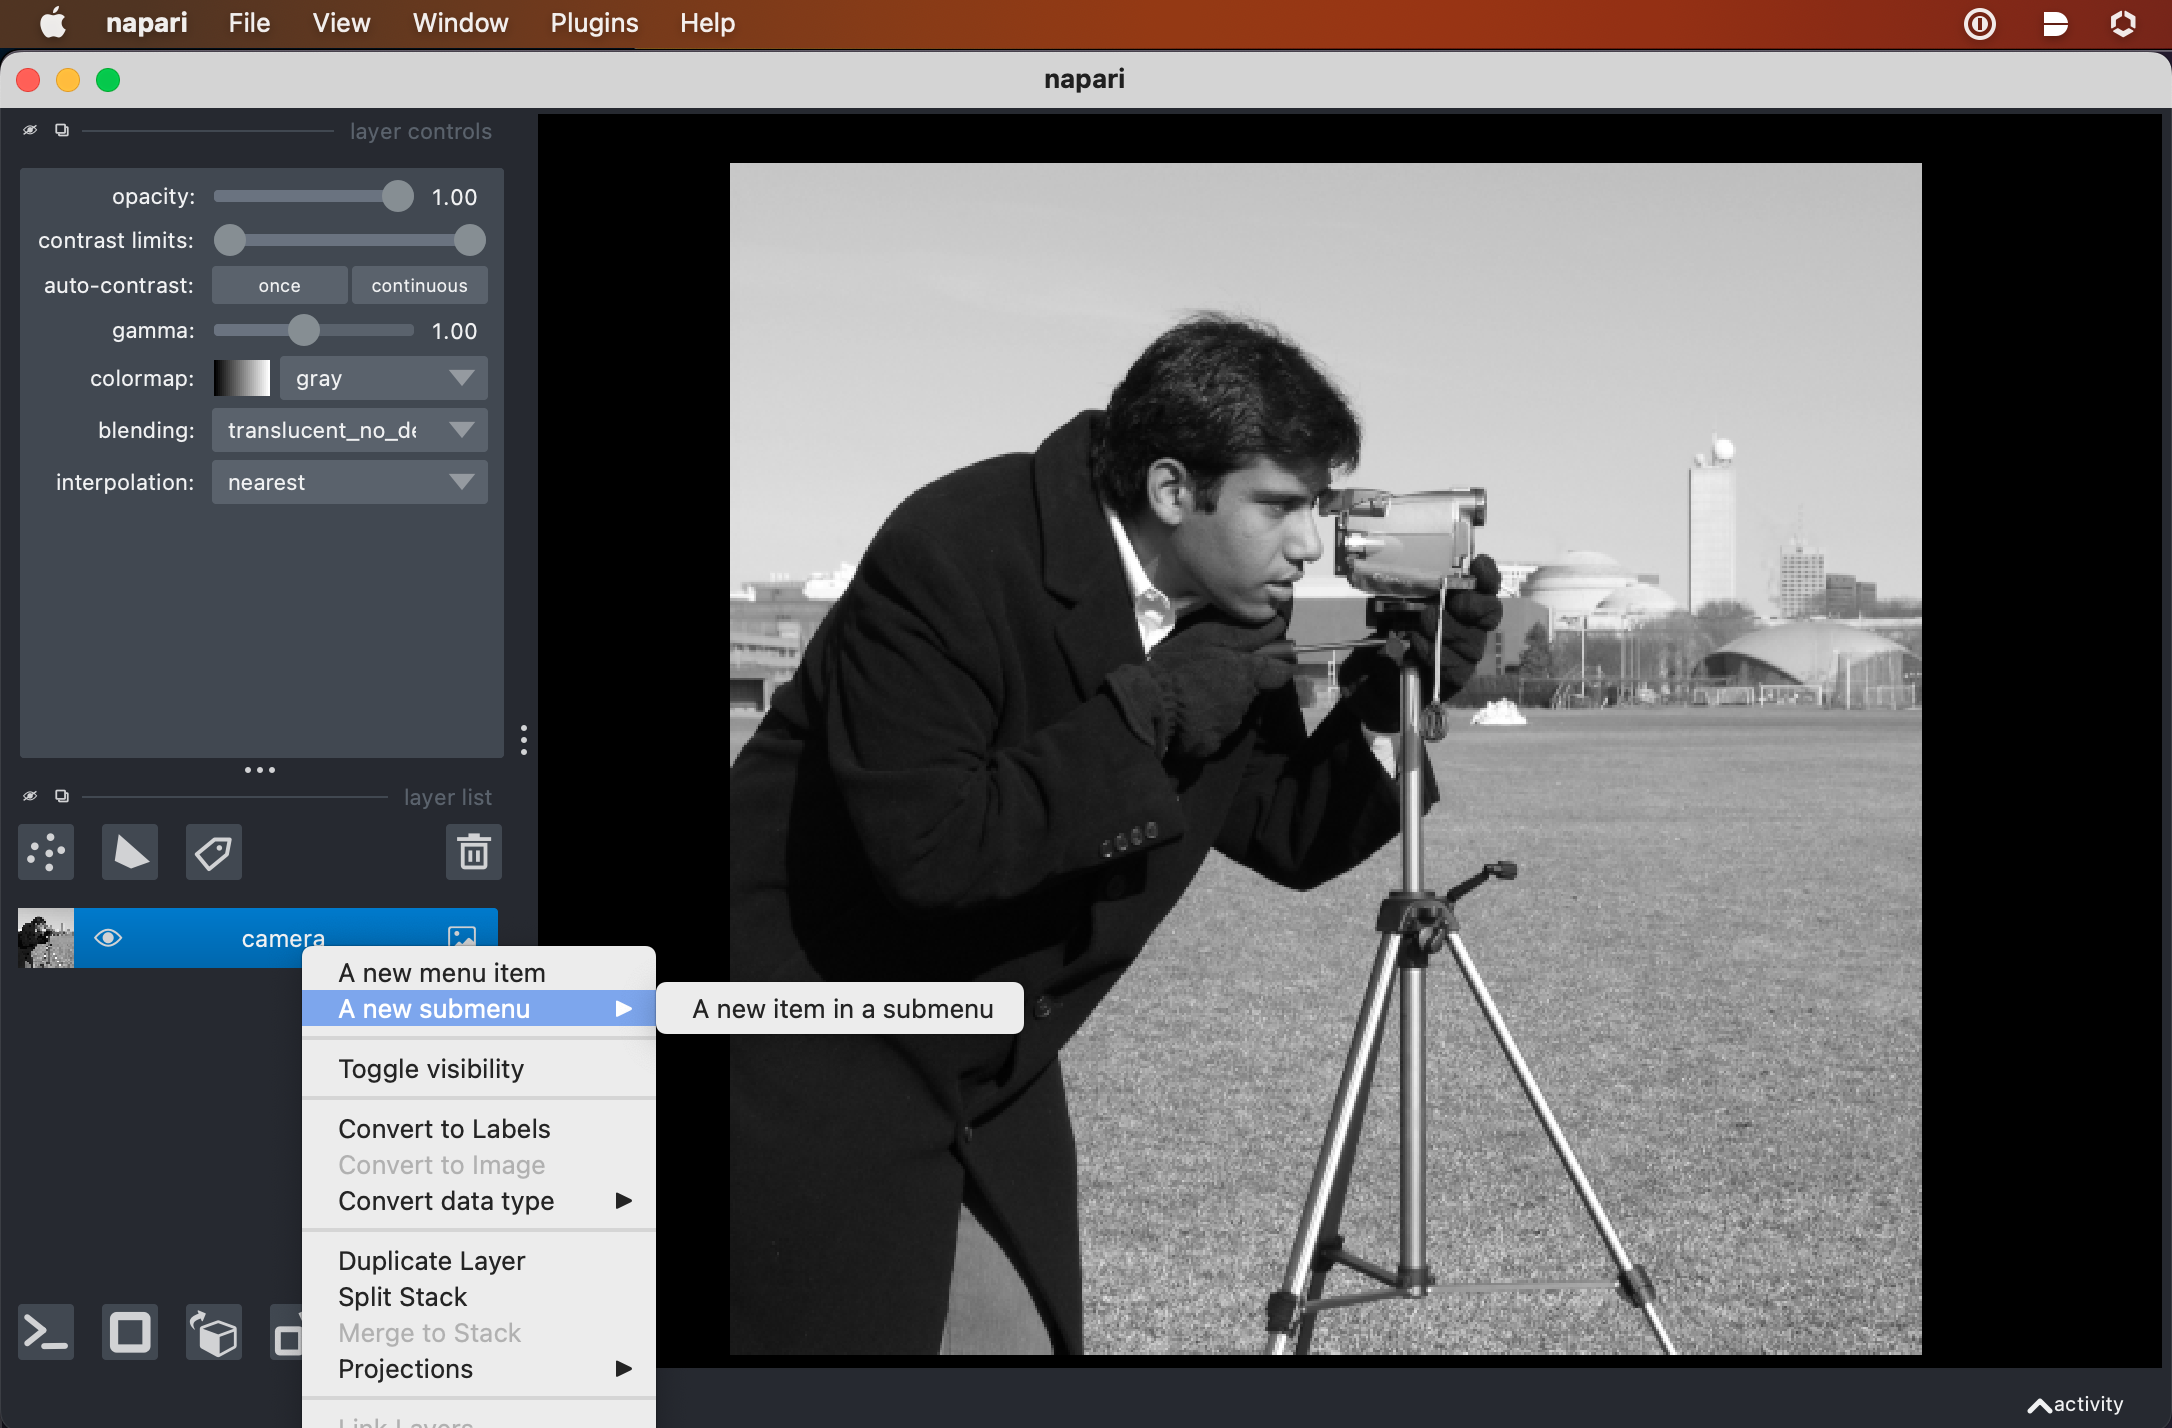Select the label shapes tool

tap(212, 851)
